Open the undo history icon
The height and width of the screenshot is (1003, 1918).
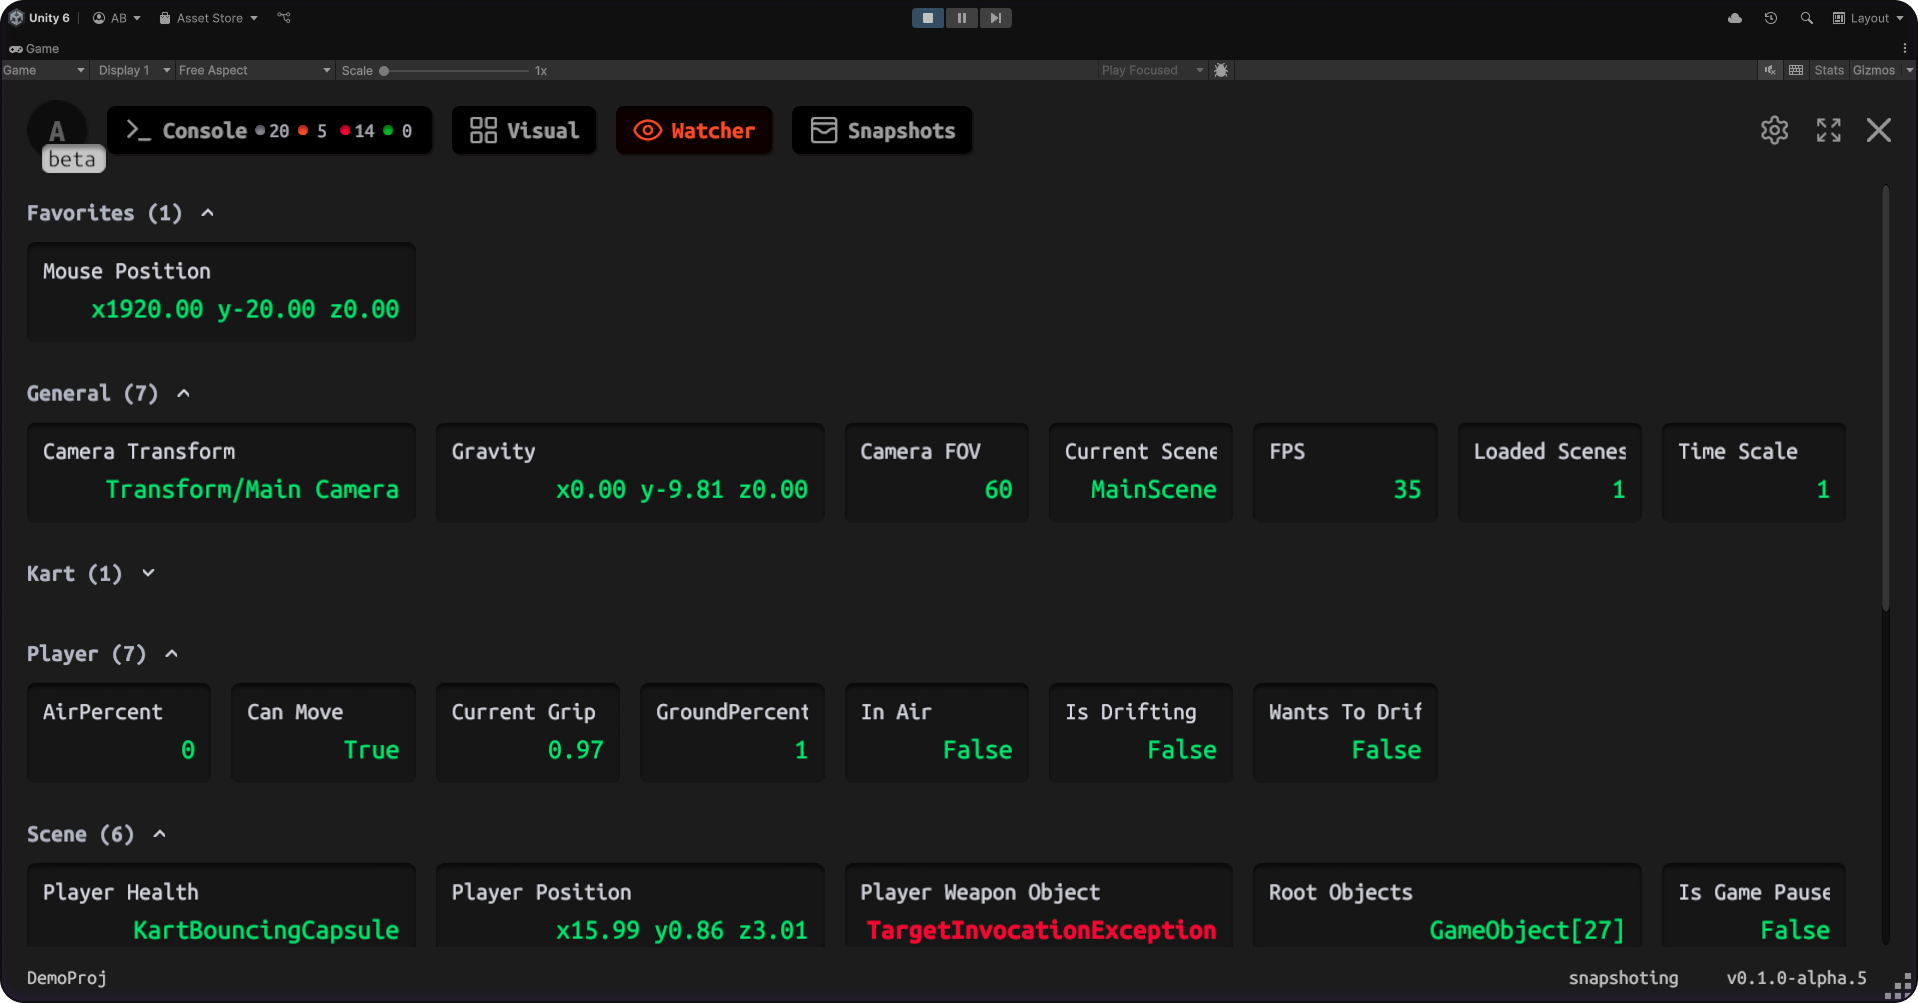(1770, 18)
